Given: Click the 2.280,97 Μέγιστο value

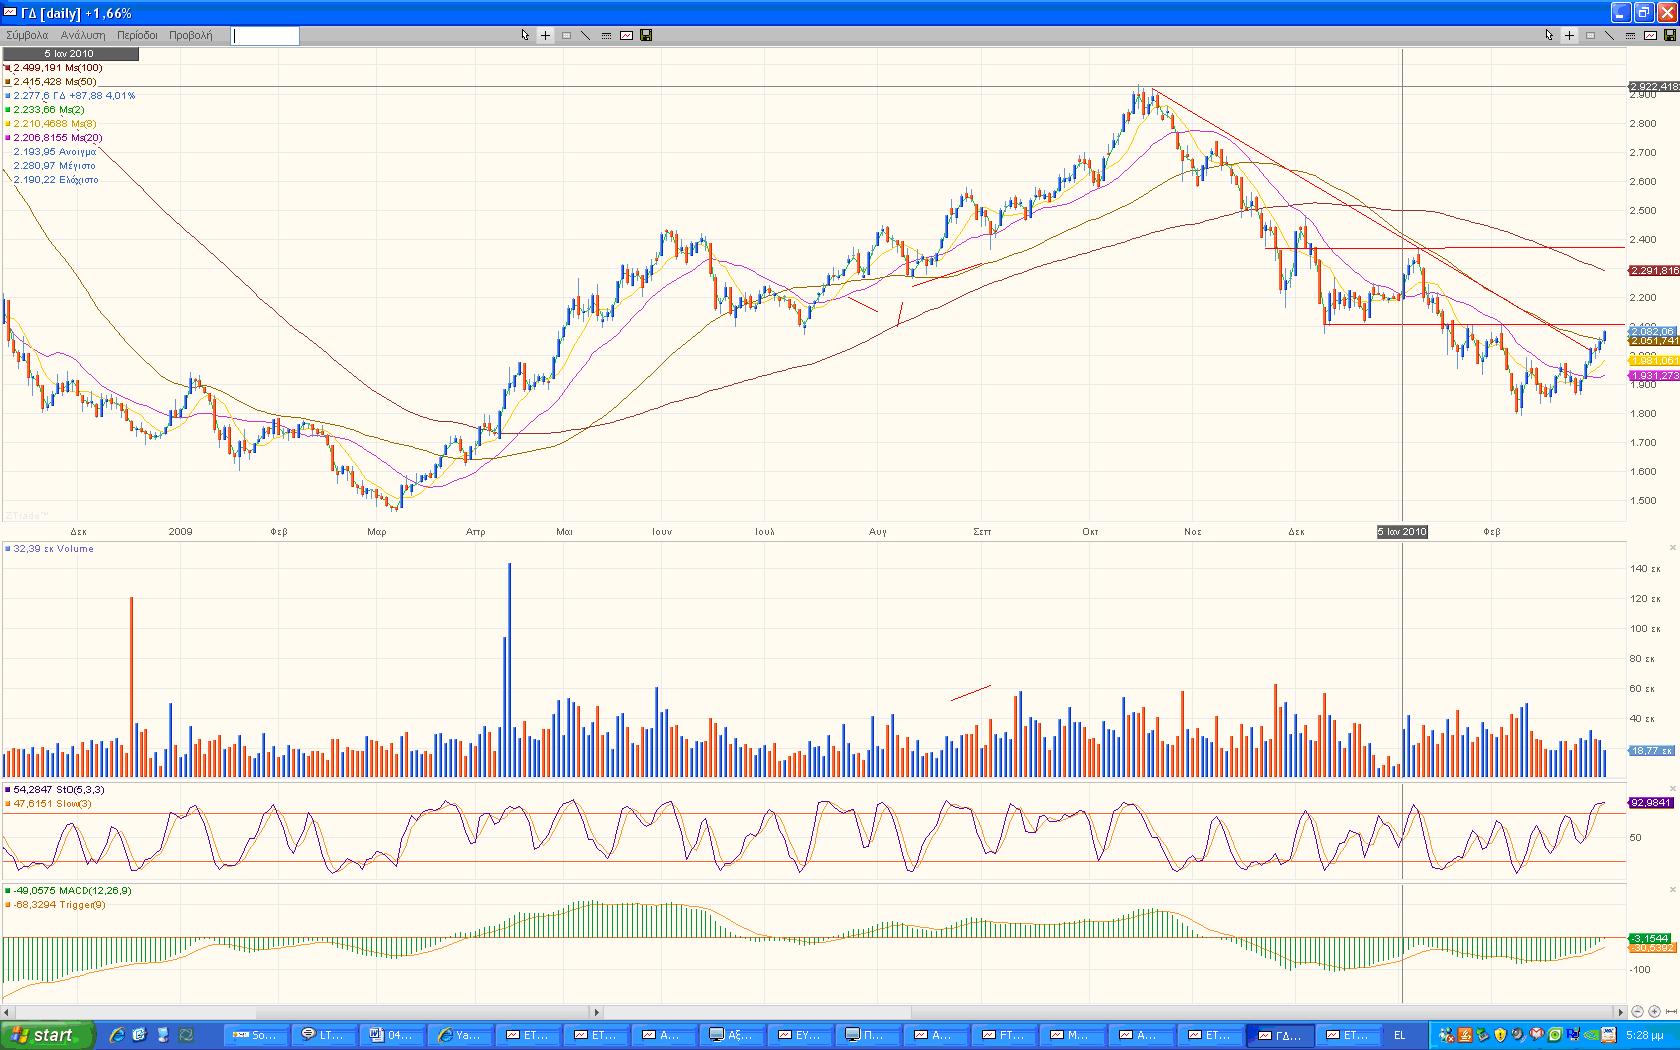Looking at the screenshot, I should click(54, 166).
